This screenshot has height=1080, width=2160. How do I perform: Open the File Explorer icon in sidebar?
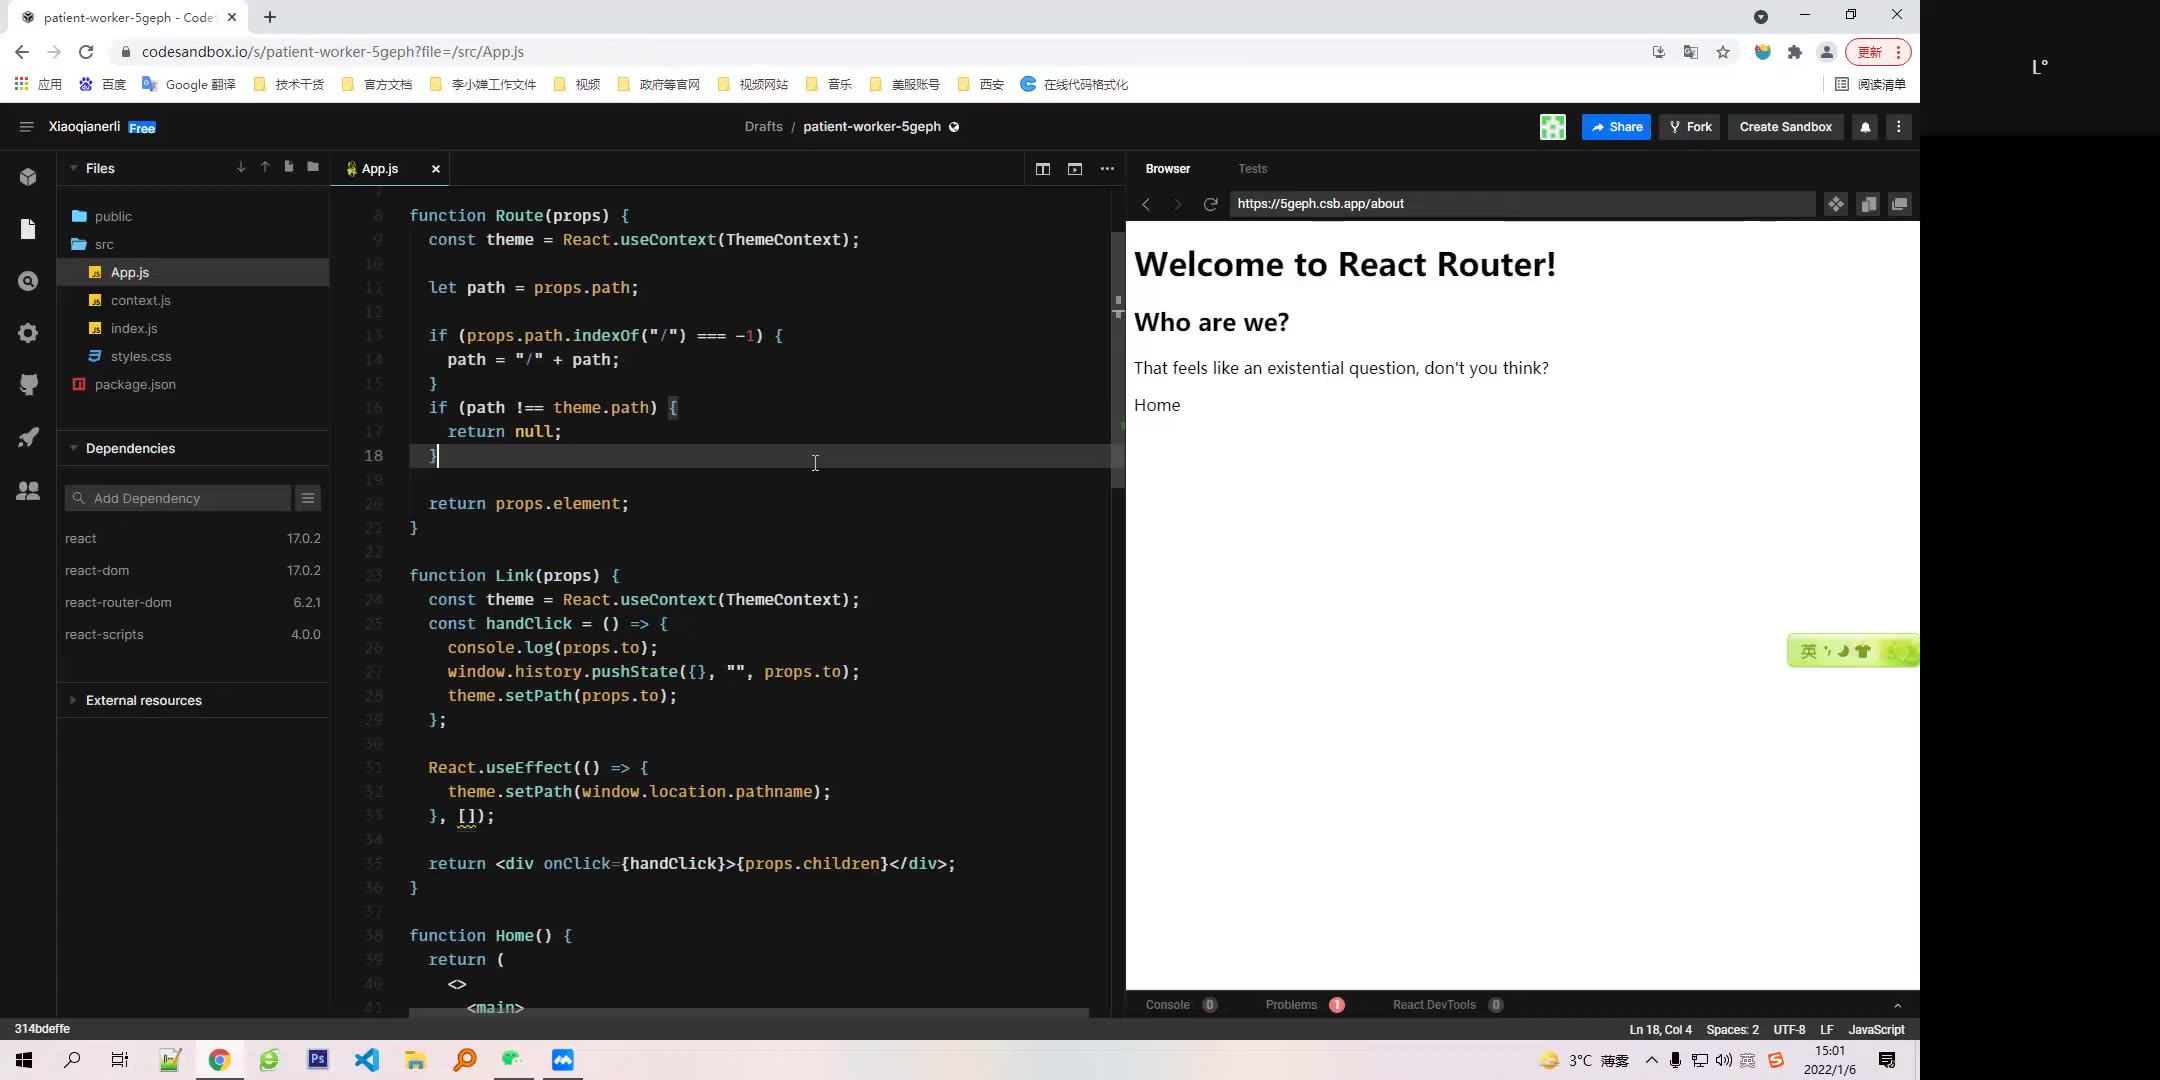click(x=28, y=229)
